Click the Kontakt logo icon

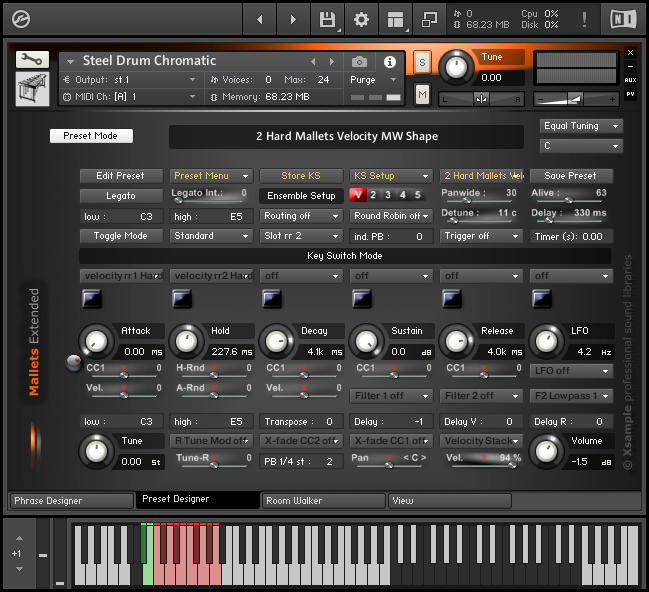click(21, 19)
